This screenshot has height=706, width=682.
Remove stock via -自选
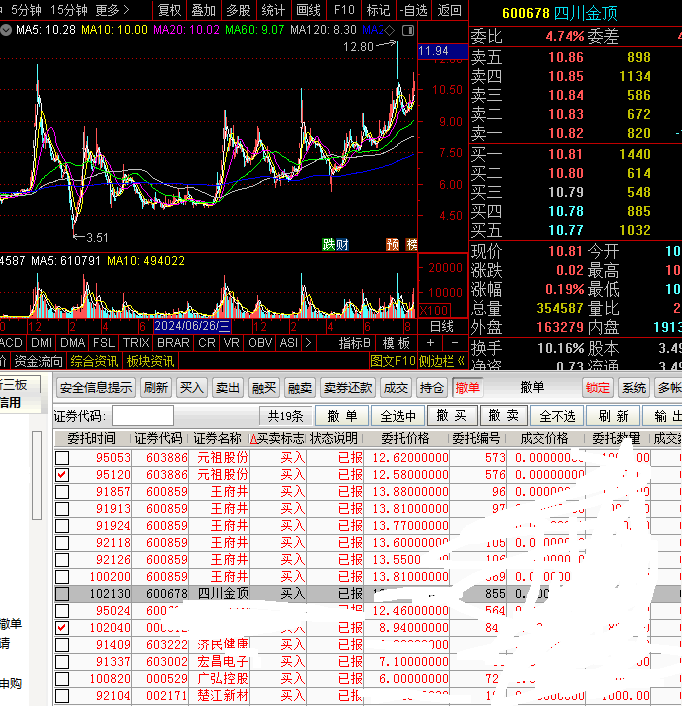[413, 10]
